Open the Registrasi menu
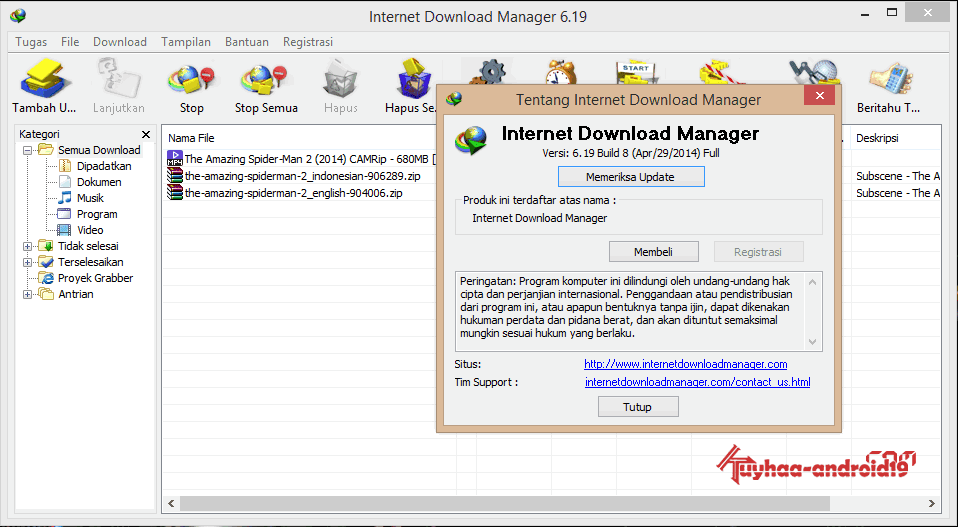 [x=308, y=42]
